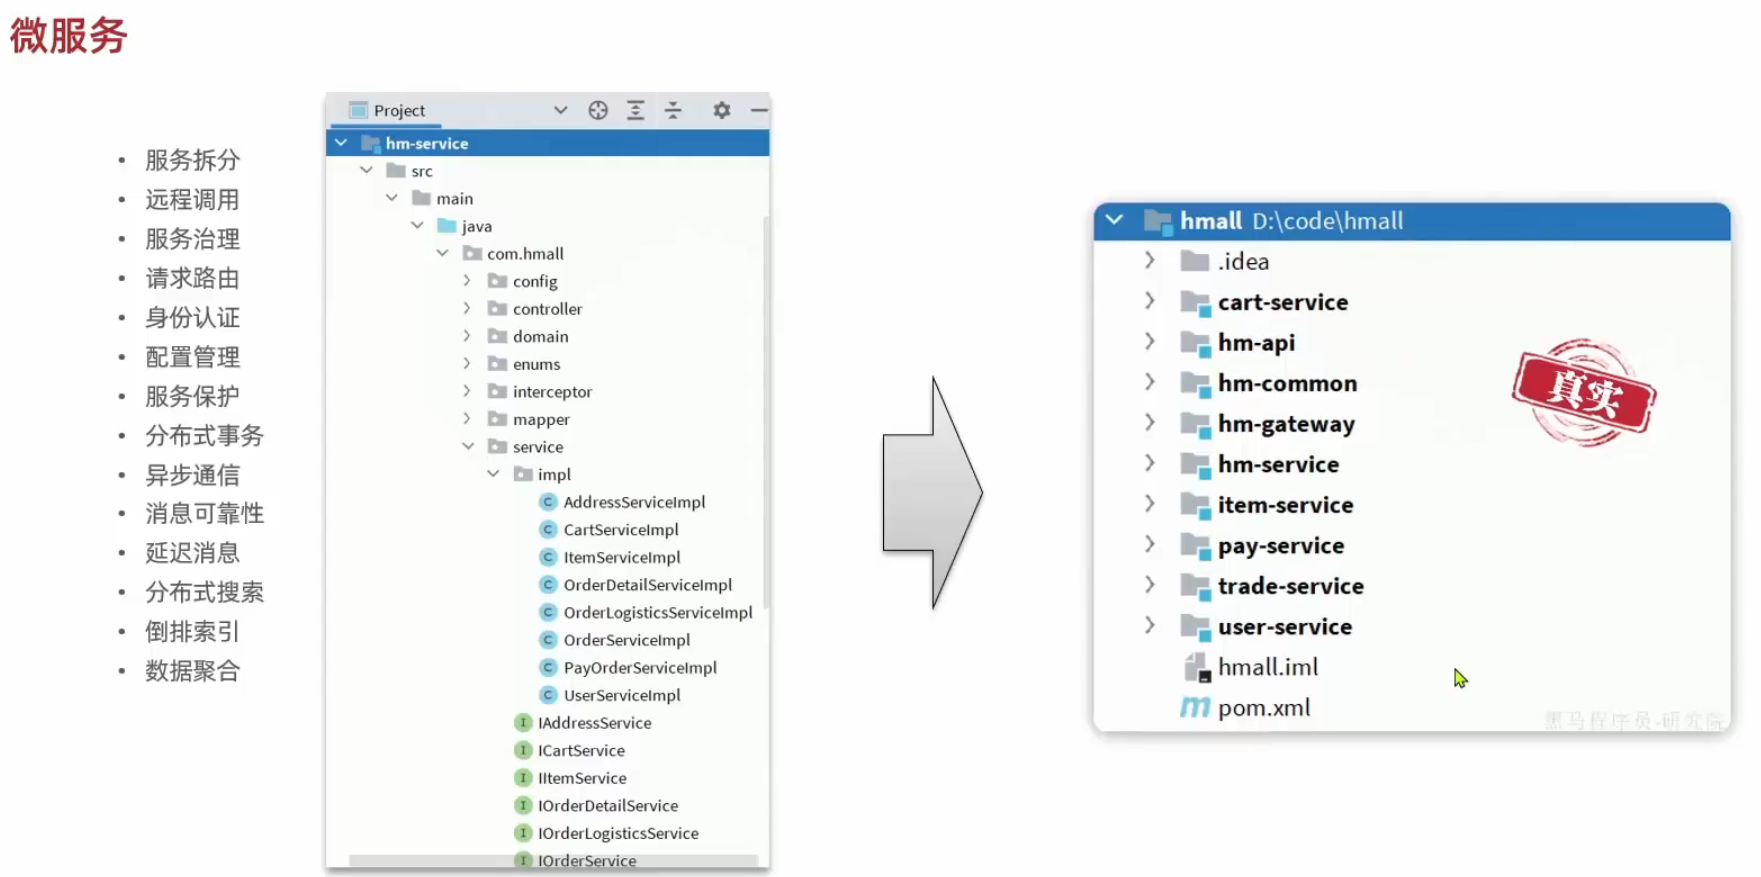Select the trade-service module
Image resolution: width=1761 pixels, height=877 pixels.
(x=1290, y=586)
